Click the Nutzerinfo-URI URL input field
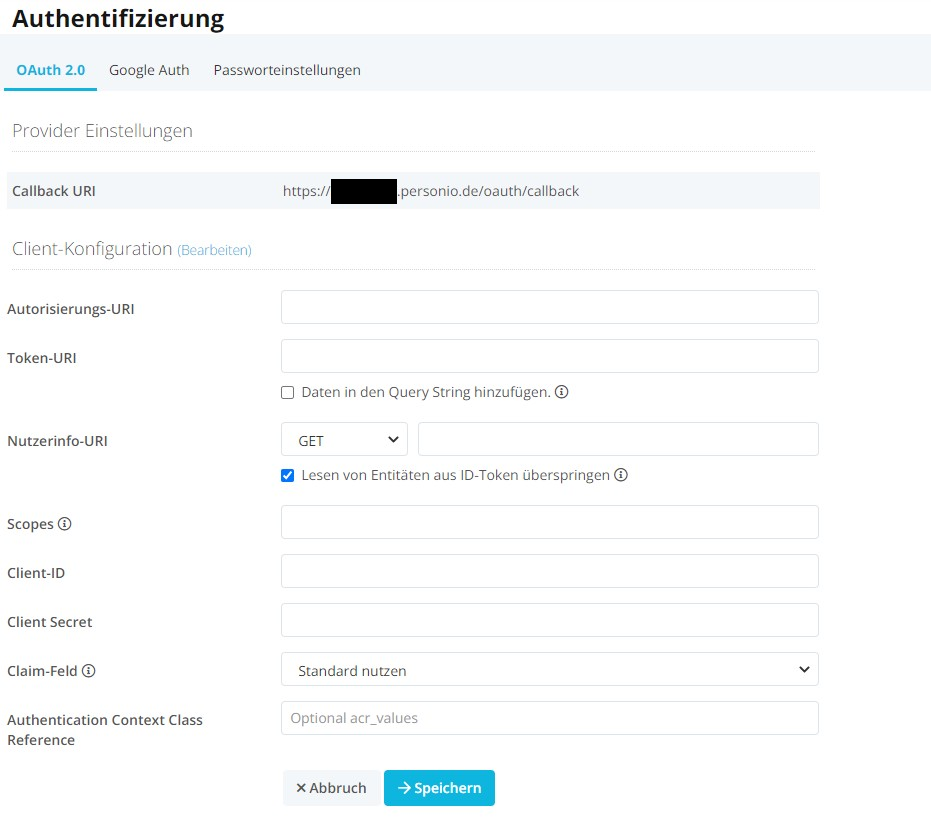 (x=618, y=439)
